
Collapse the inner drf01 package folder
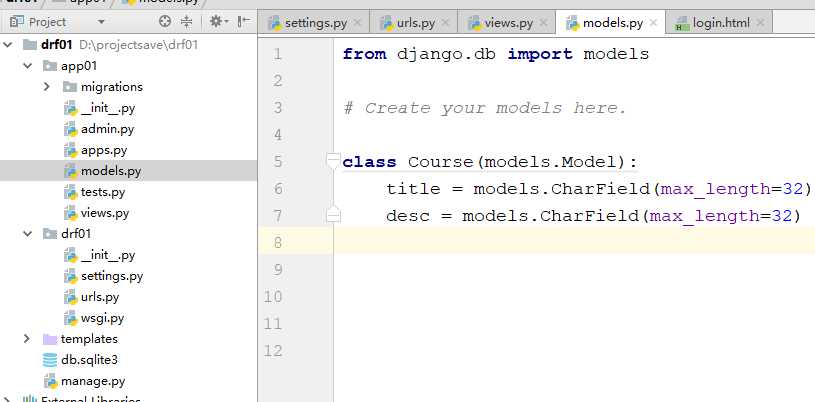pos(27,234)
